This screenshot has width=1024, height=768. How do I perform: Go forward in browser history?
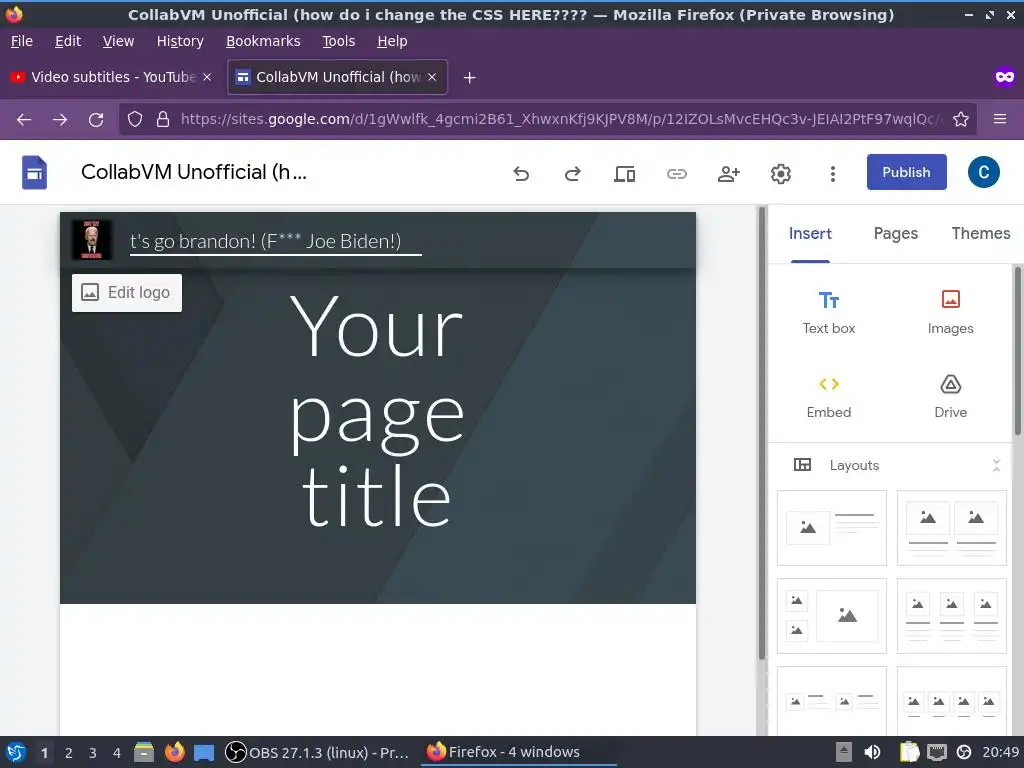pyautogui.click(x=60, y=120)
